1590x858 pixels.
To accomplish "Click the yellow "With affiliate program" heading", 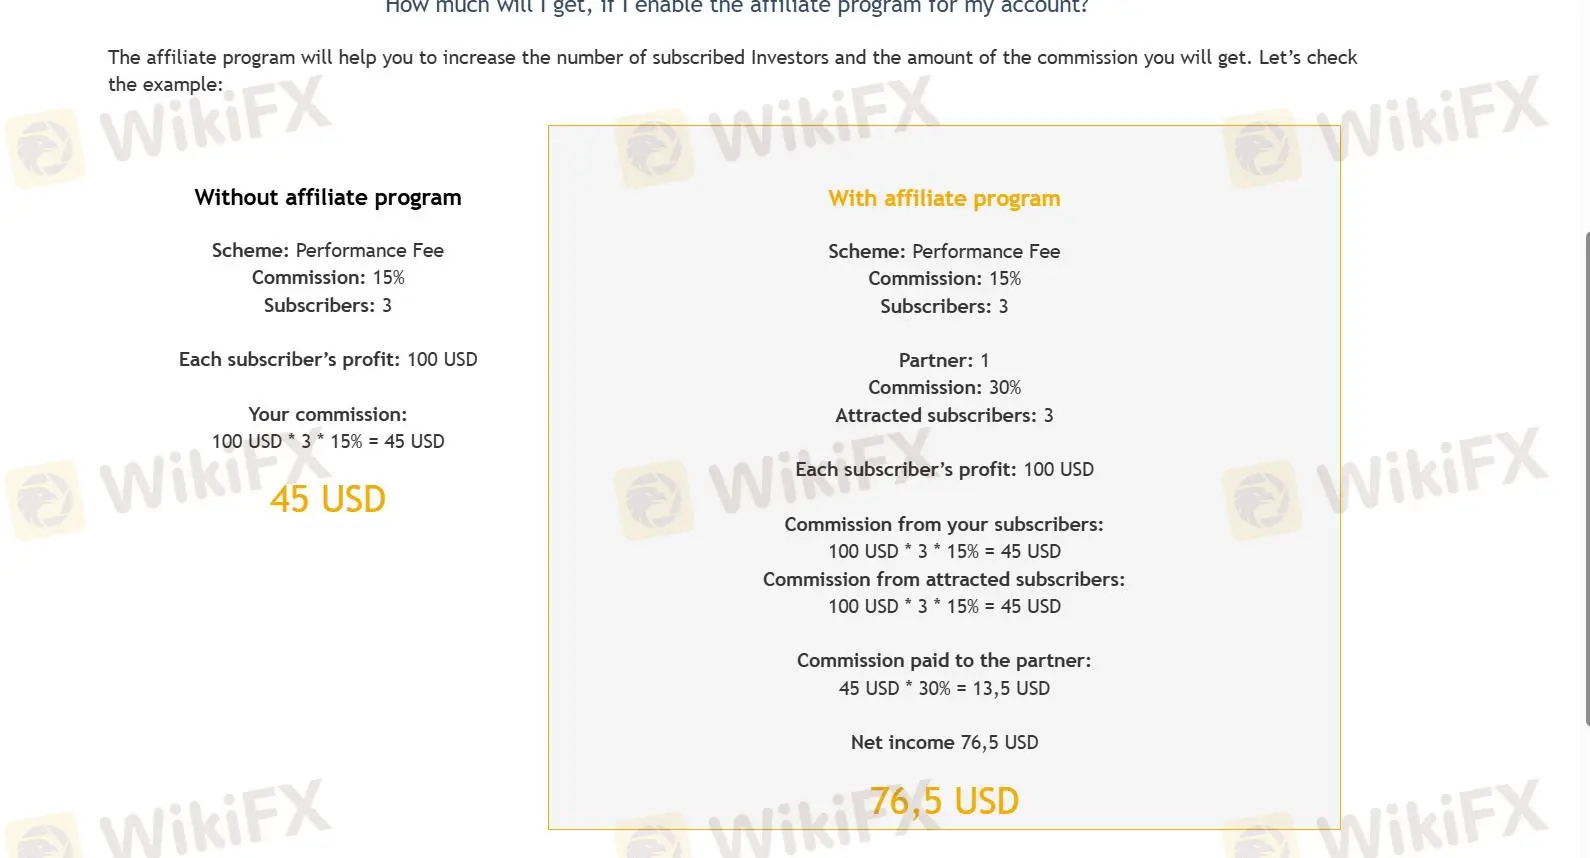I will pyautogui.click(x=944, y=198).
